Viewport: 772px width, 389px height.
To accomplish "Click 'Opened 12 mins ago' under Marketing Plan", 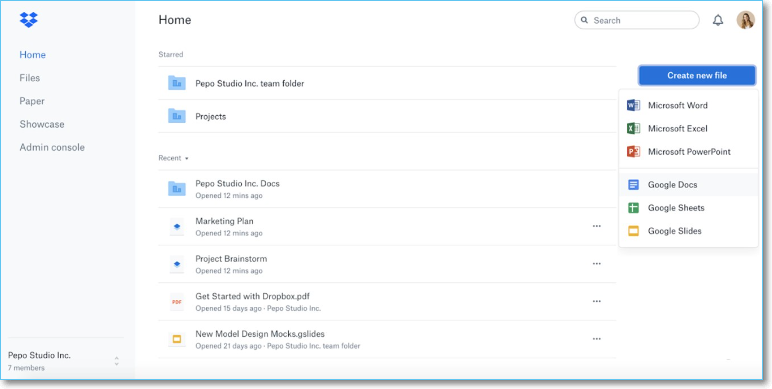I will pyautogui.click(x=229, y=233).
